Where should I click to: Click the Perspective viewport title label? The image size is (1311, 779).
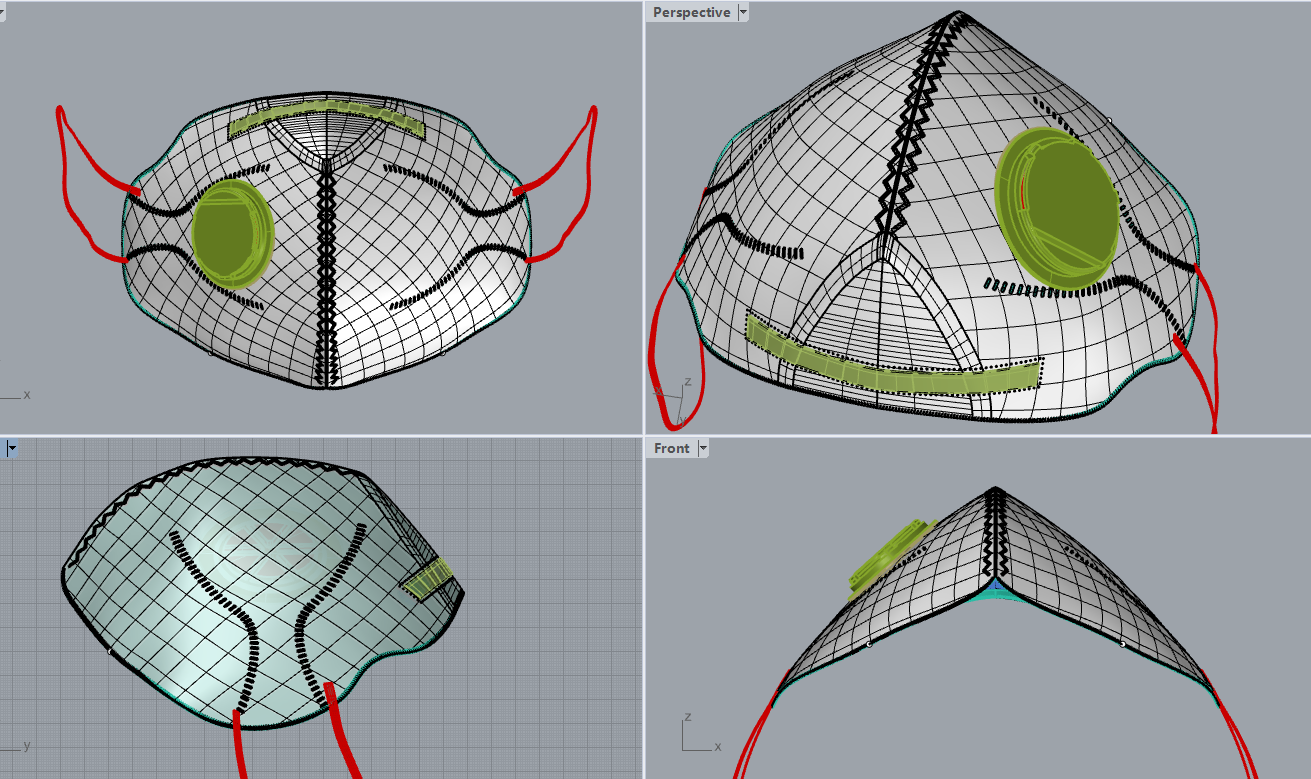(691, 13)
